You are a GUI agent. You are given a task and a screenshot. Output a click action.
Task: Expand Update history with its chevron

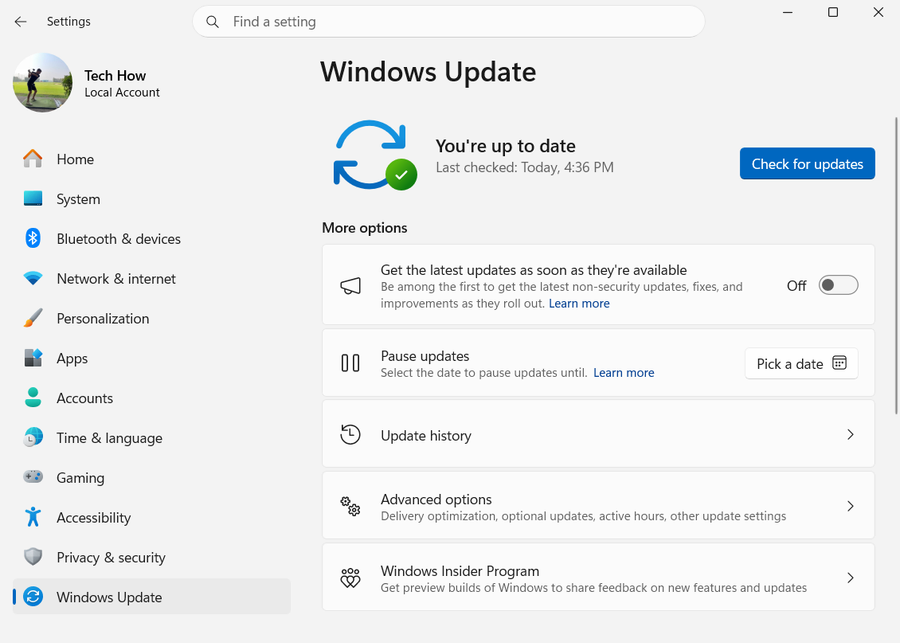pyautogui.click(x=851, y=435)
